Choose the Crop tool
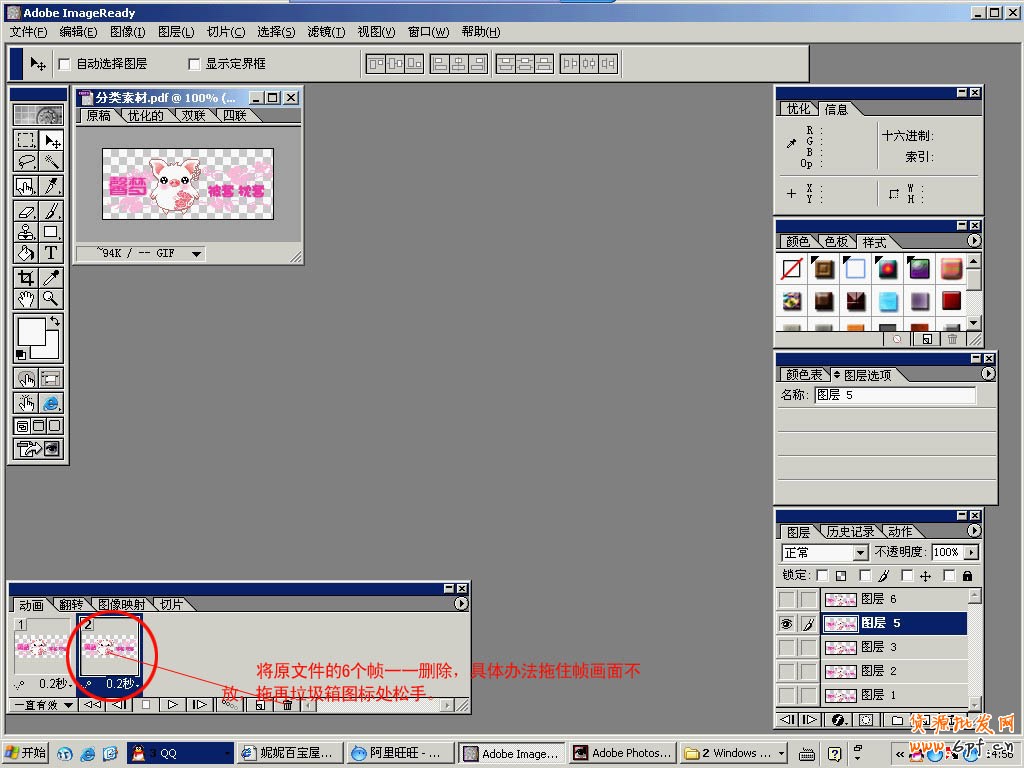The image size is (1024, 768). coord(26,278)
